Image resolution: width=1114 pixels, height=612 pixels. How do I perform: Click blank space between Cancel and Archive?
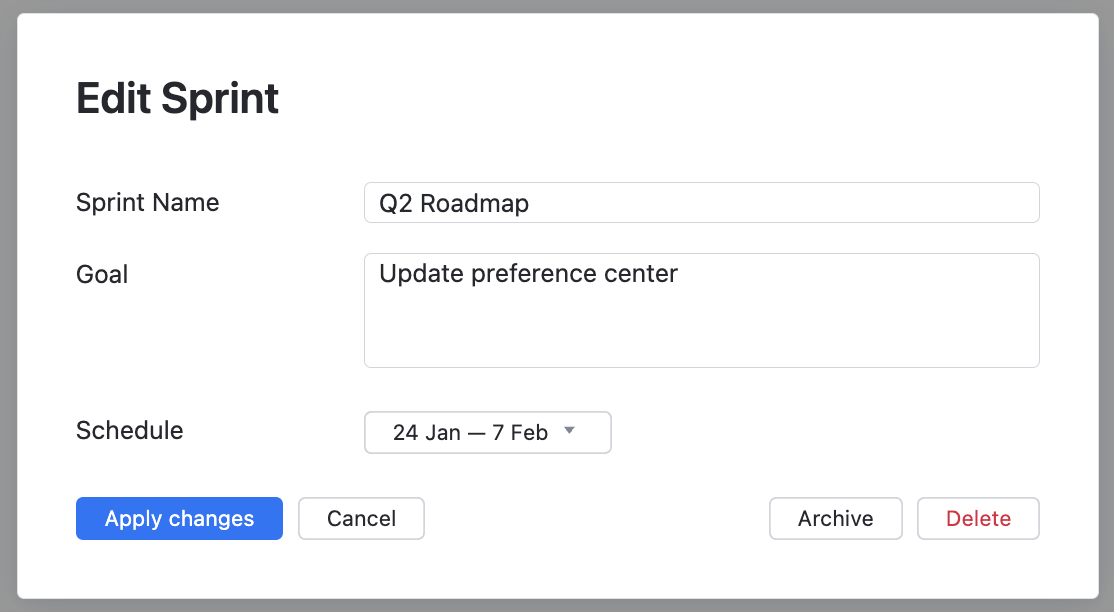click(596, 519)
